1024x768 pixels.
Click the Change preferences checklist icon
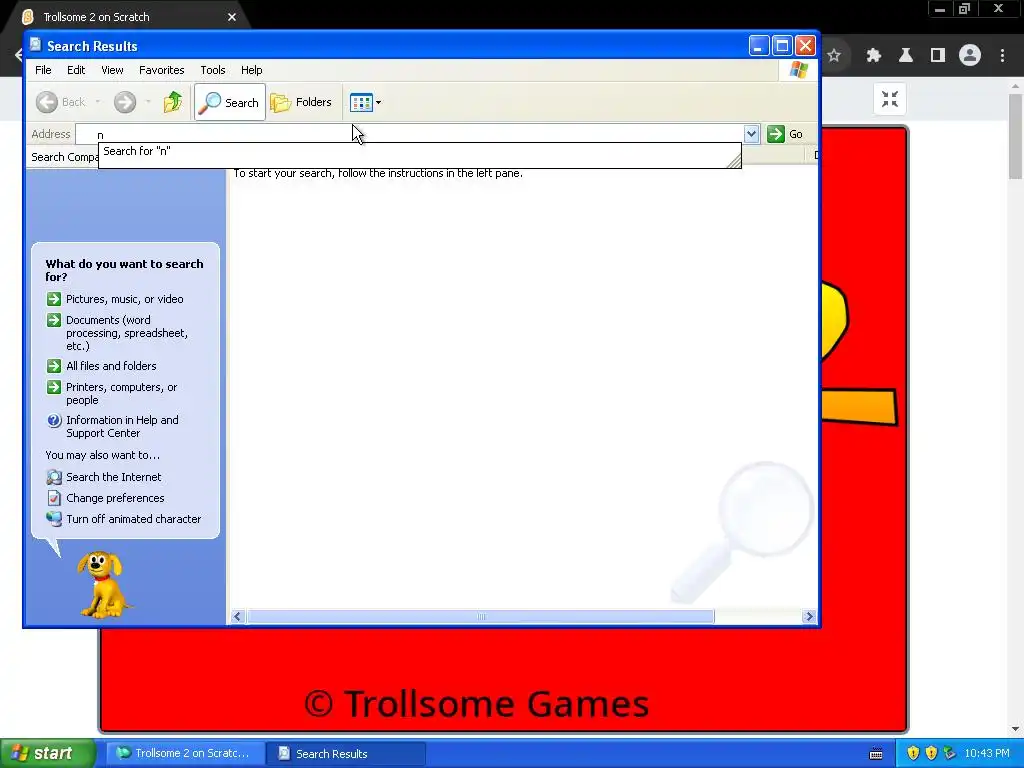(54, 498)
